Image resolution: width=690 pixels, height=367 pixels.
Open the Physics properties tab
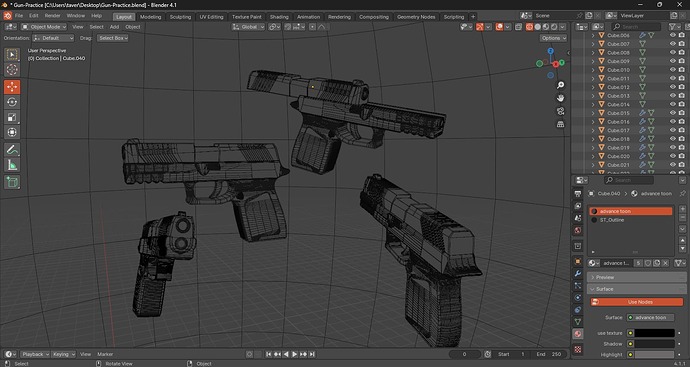578,298
